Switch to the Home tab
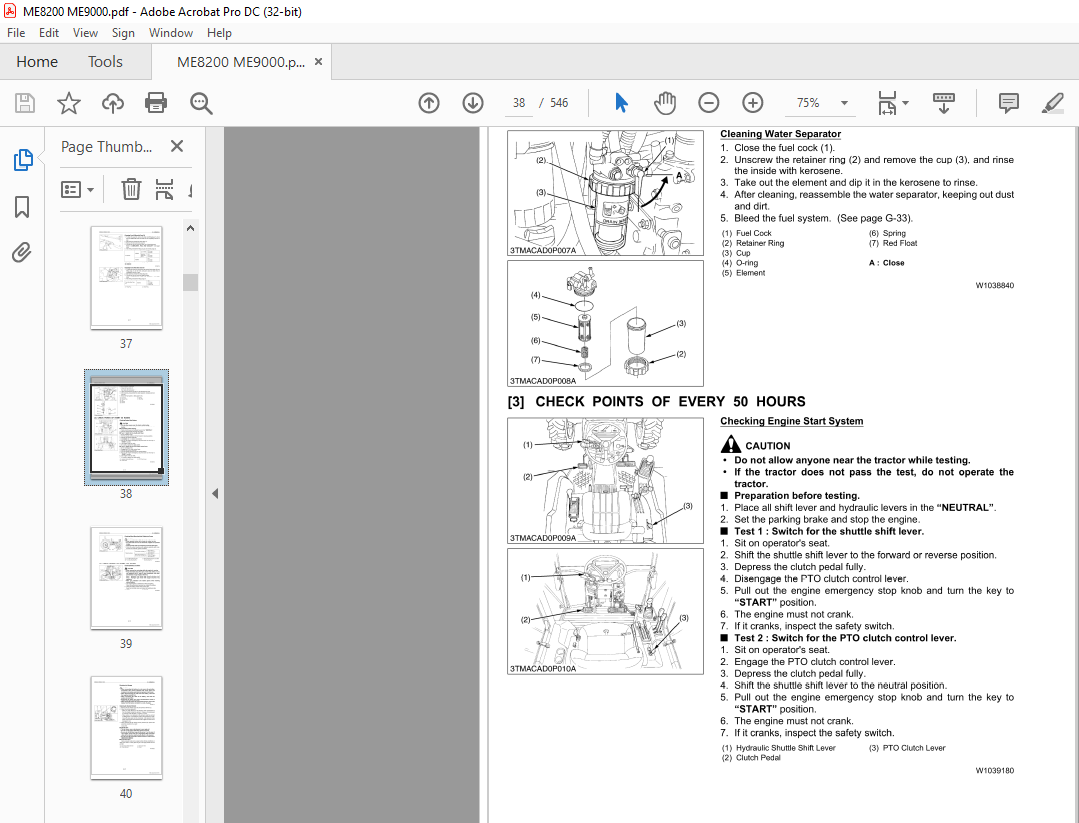Image resolution: width=1079 pixels, height=823 pixels. point(37,62)
